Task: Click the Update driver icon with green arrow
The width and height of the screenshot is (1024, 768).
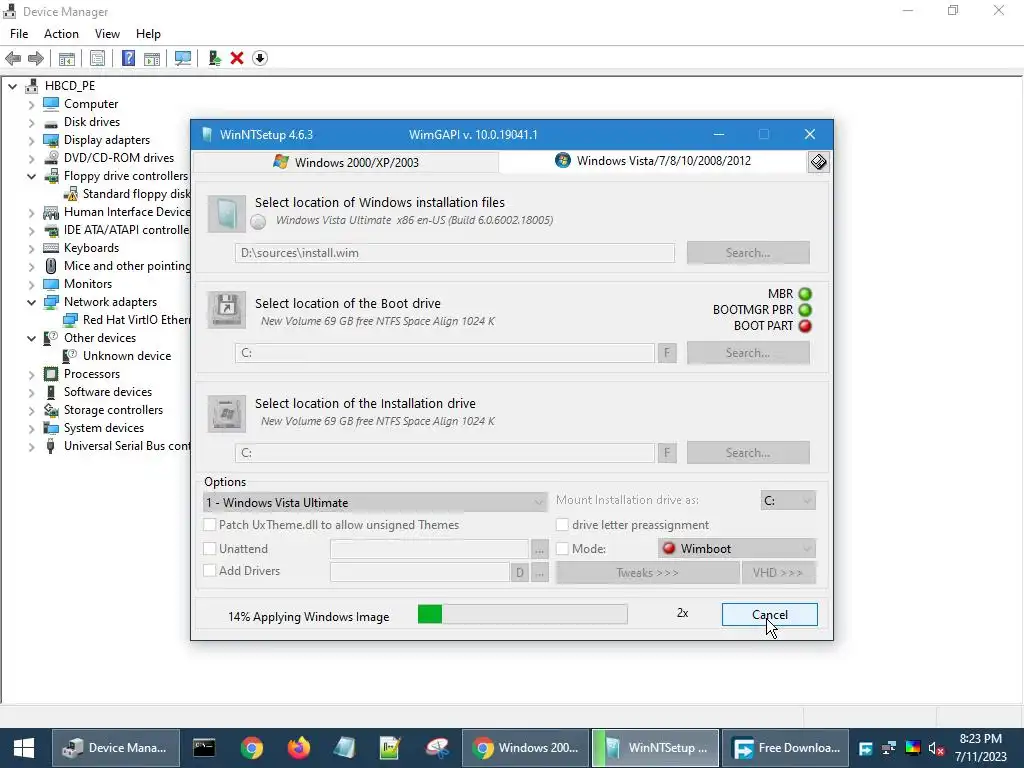Action: 214,58
